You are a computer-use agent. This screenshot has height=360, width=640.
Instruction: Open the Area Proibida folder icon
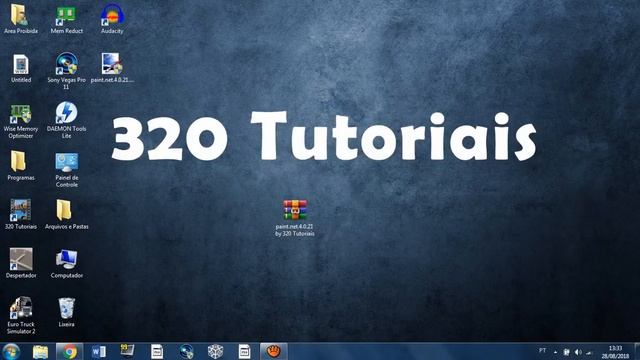click(20, 15)
